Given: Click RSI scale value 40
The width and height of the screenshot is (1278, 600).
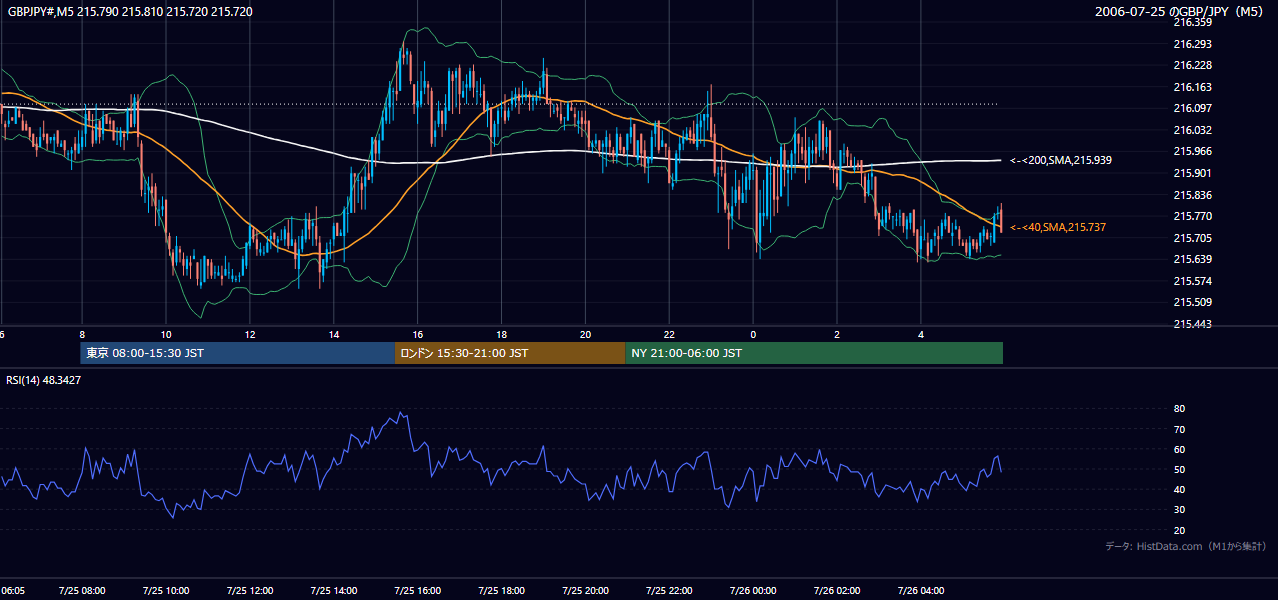Looking at the screenshot, I should click(x=1179, y=489).
